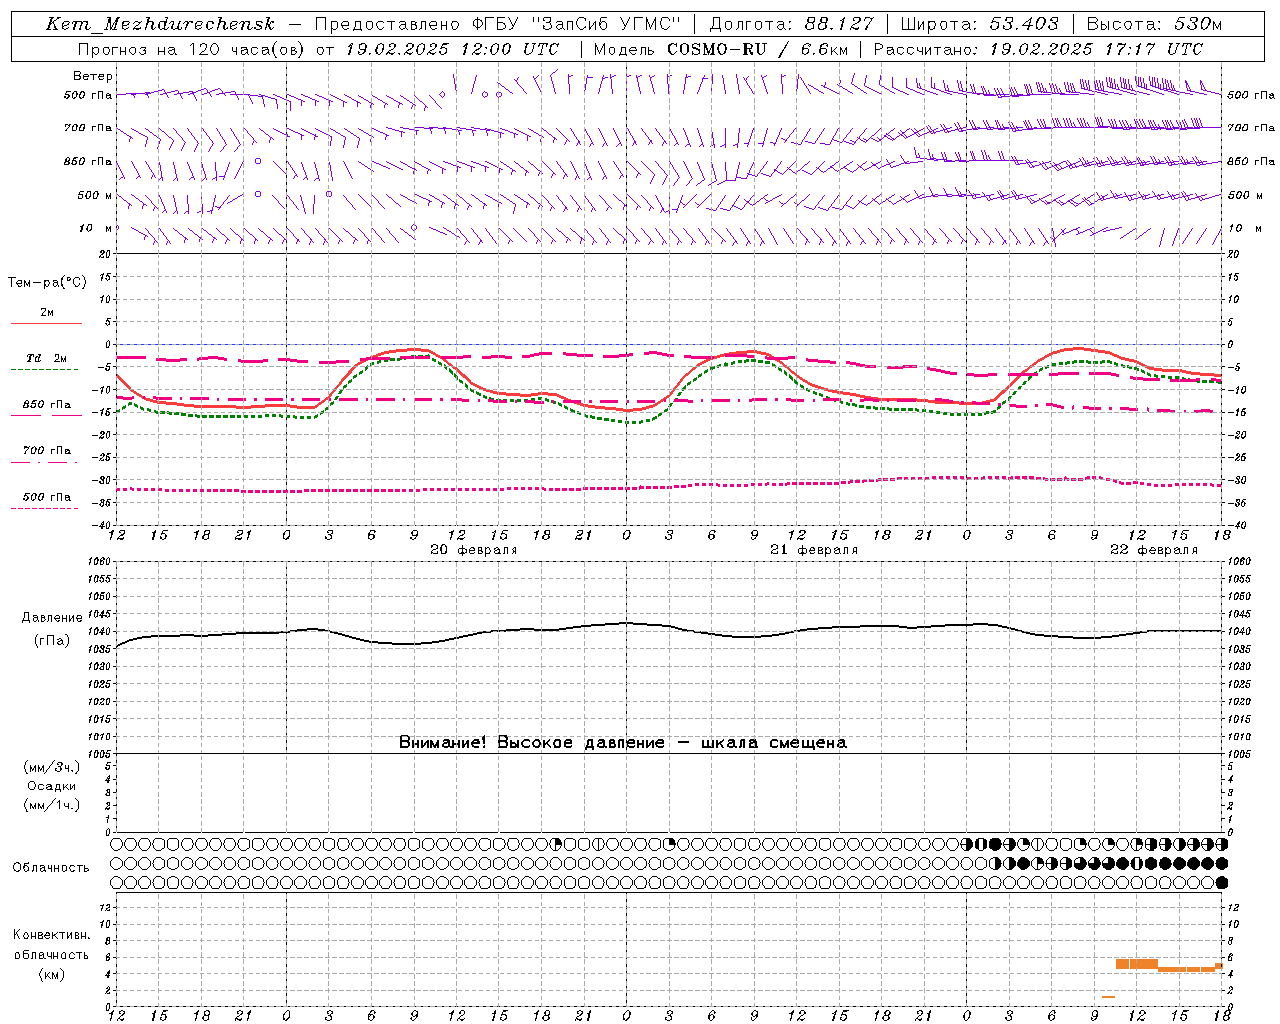Click the 10 м wind level label on the left
The image size is (1280, 1024).
tap(95, 228)
